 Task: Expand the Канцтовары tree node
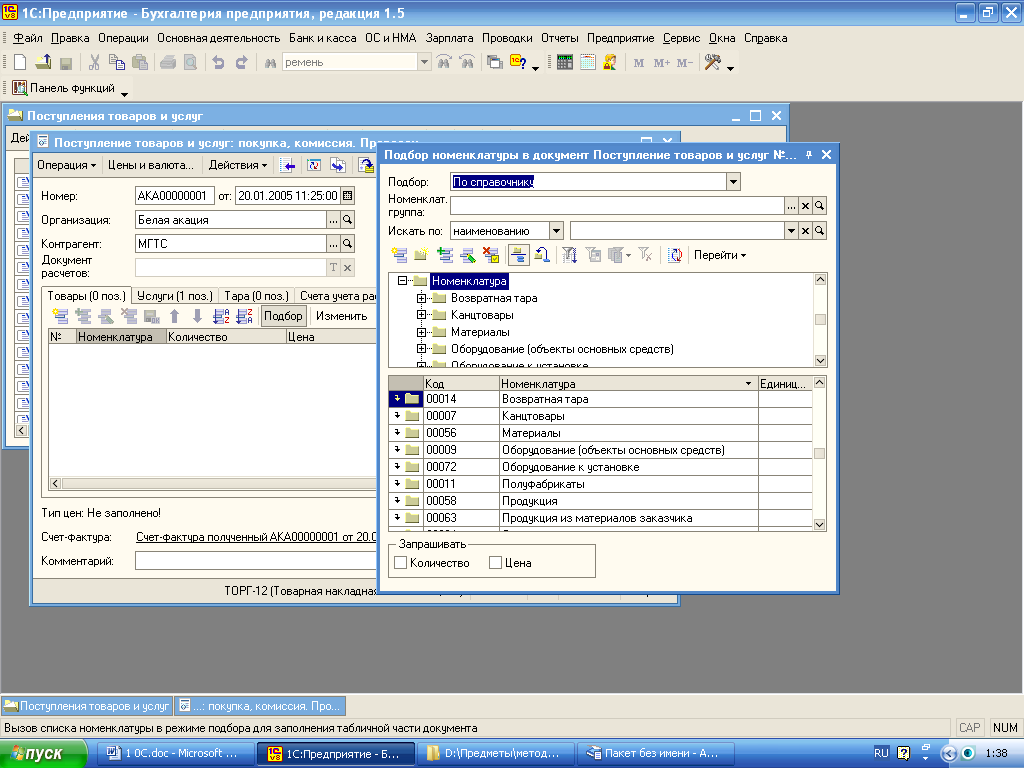421,315
